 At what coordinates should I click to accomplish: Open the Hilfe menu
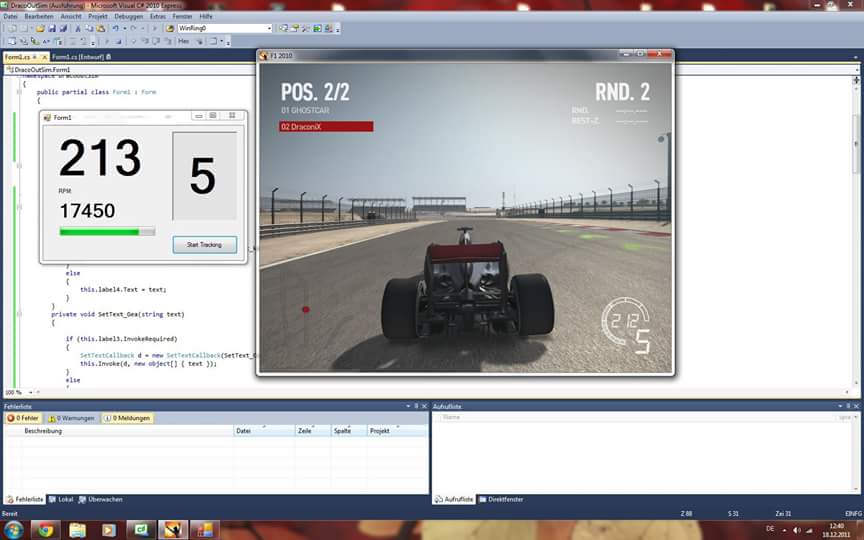point(206,17)
